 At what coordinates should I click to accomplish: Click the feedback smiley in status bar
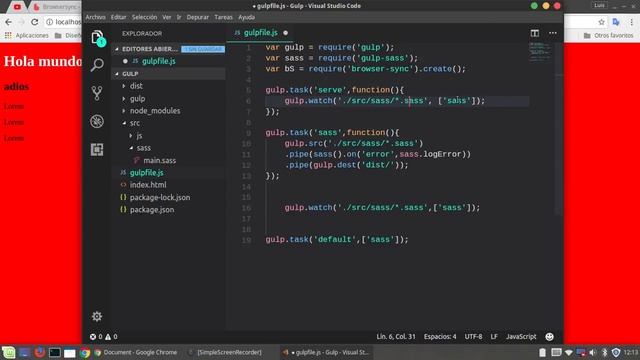click(549, 337)
